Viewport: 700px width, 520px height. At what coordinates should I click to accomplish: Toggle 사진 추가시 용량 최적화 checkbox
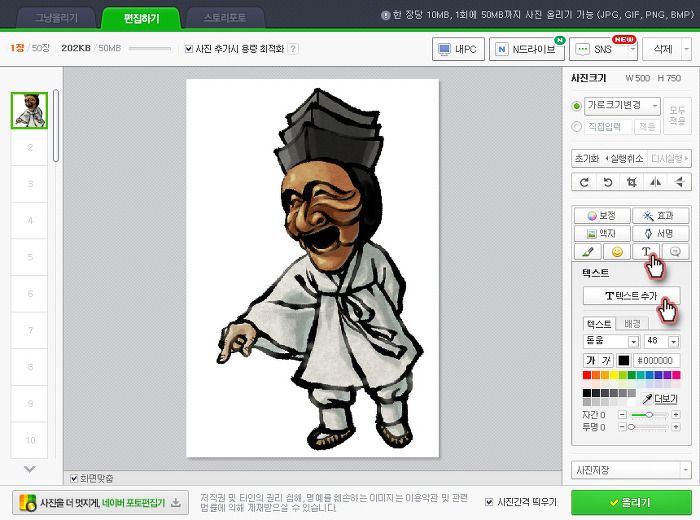[188, 49]
